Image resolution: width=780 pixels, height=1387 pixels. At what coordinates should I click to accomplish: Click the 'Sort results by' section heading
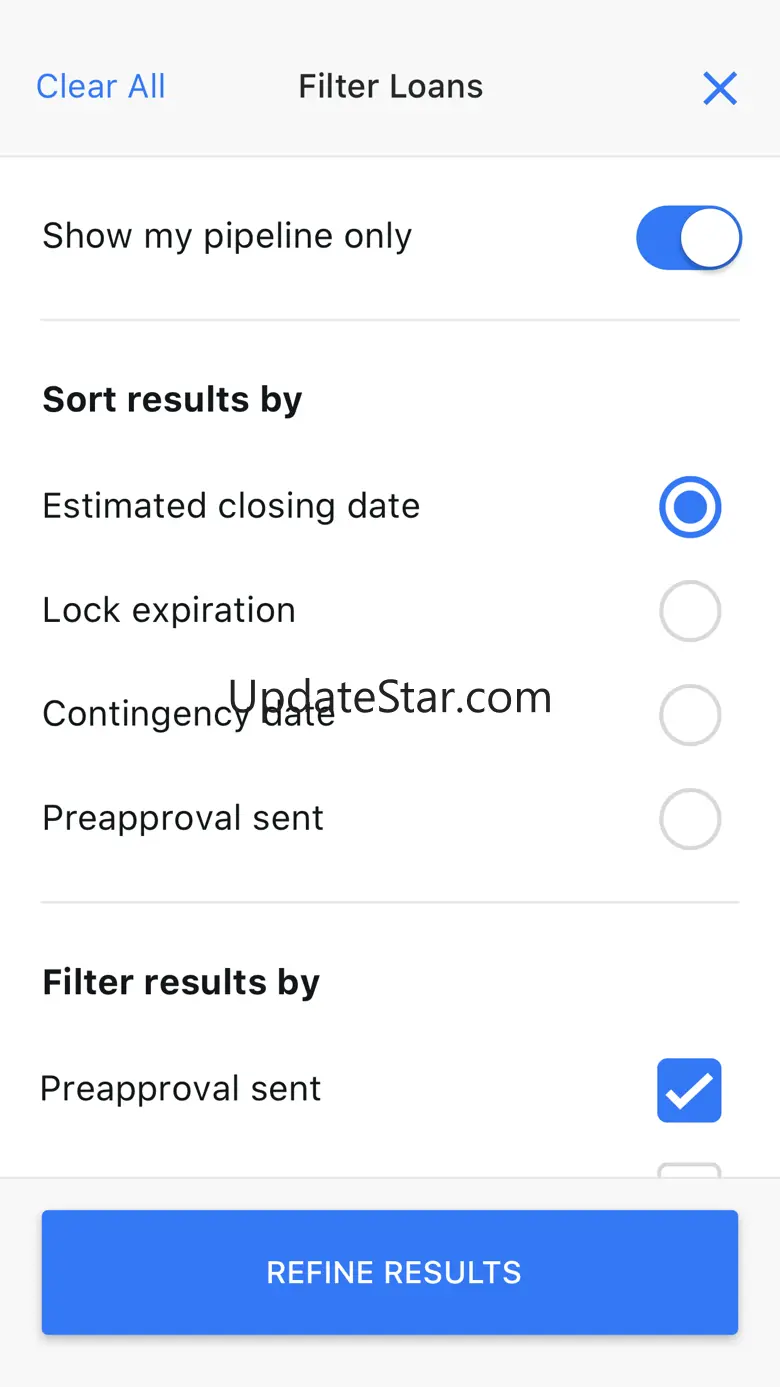coord(172,400)
